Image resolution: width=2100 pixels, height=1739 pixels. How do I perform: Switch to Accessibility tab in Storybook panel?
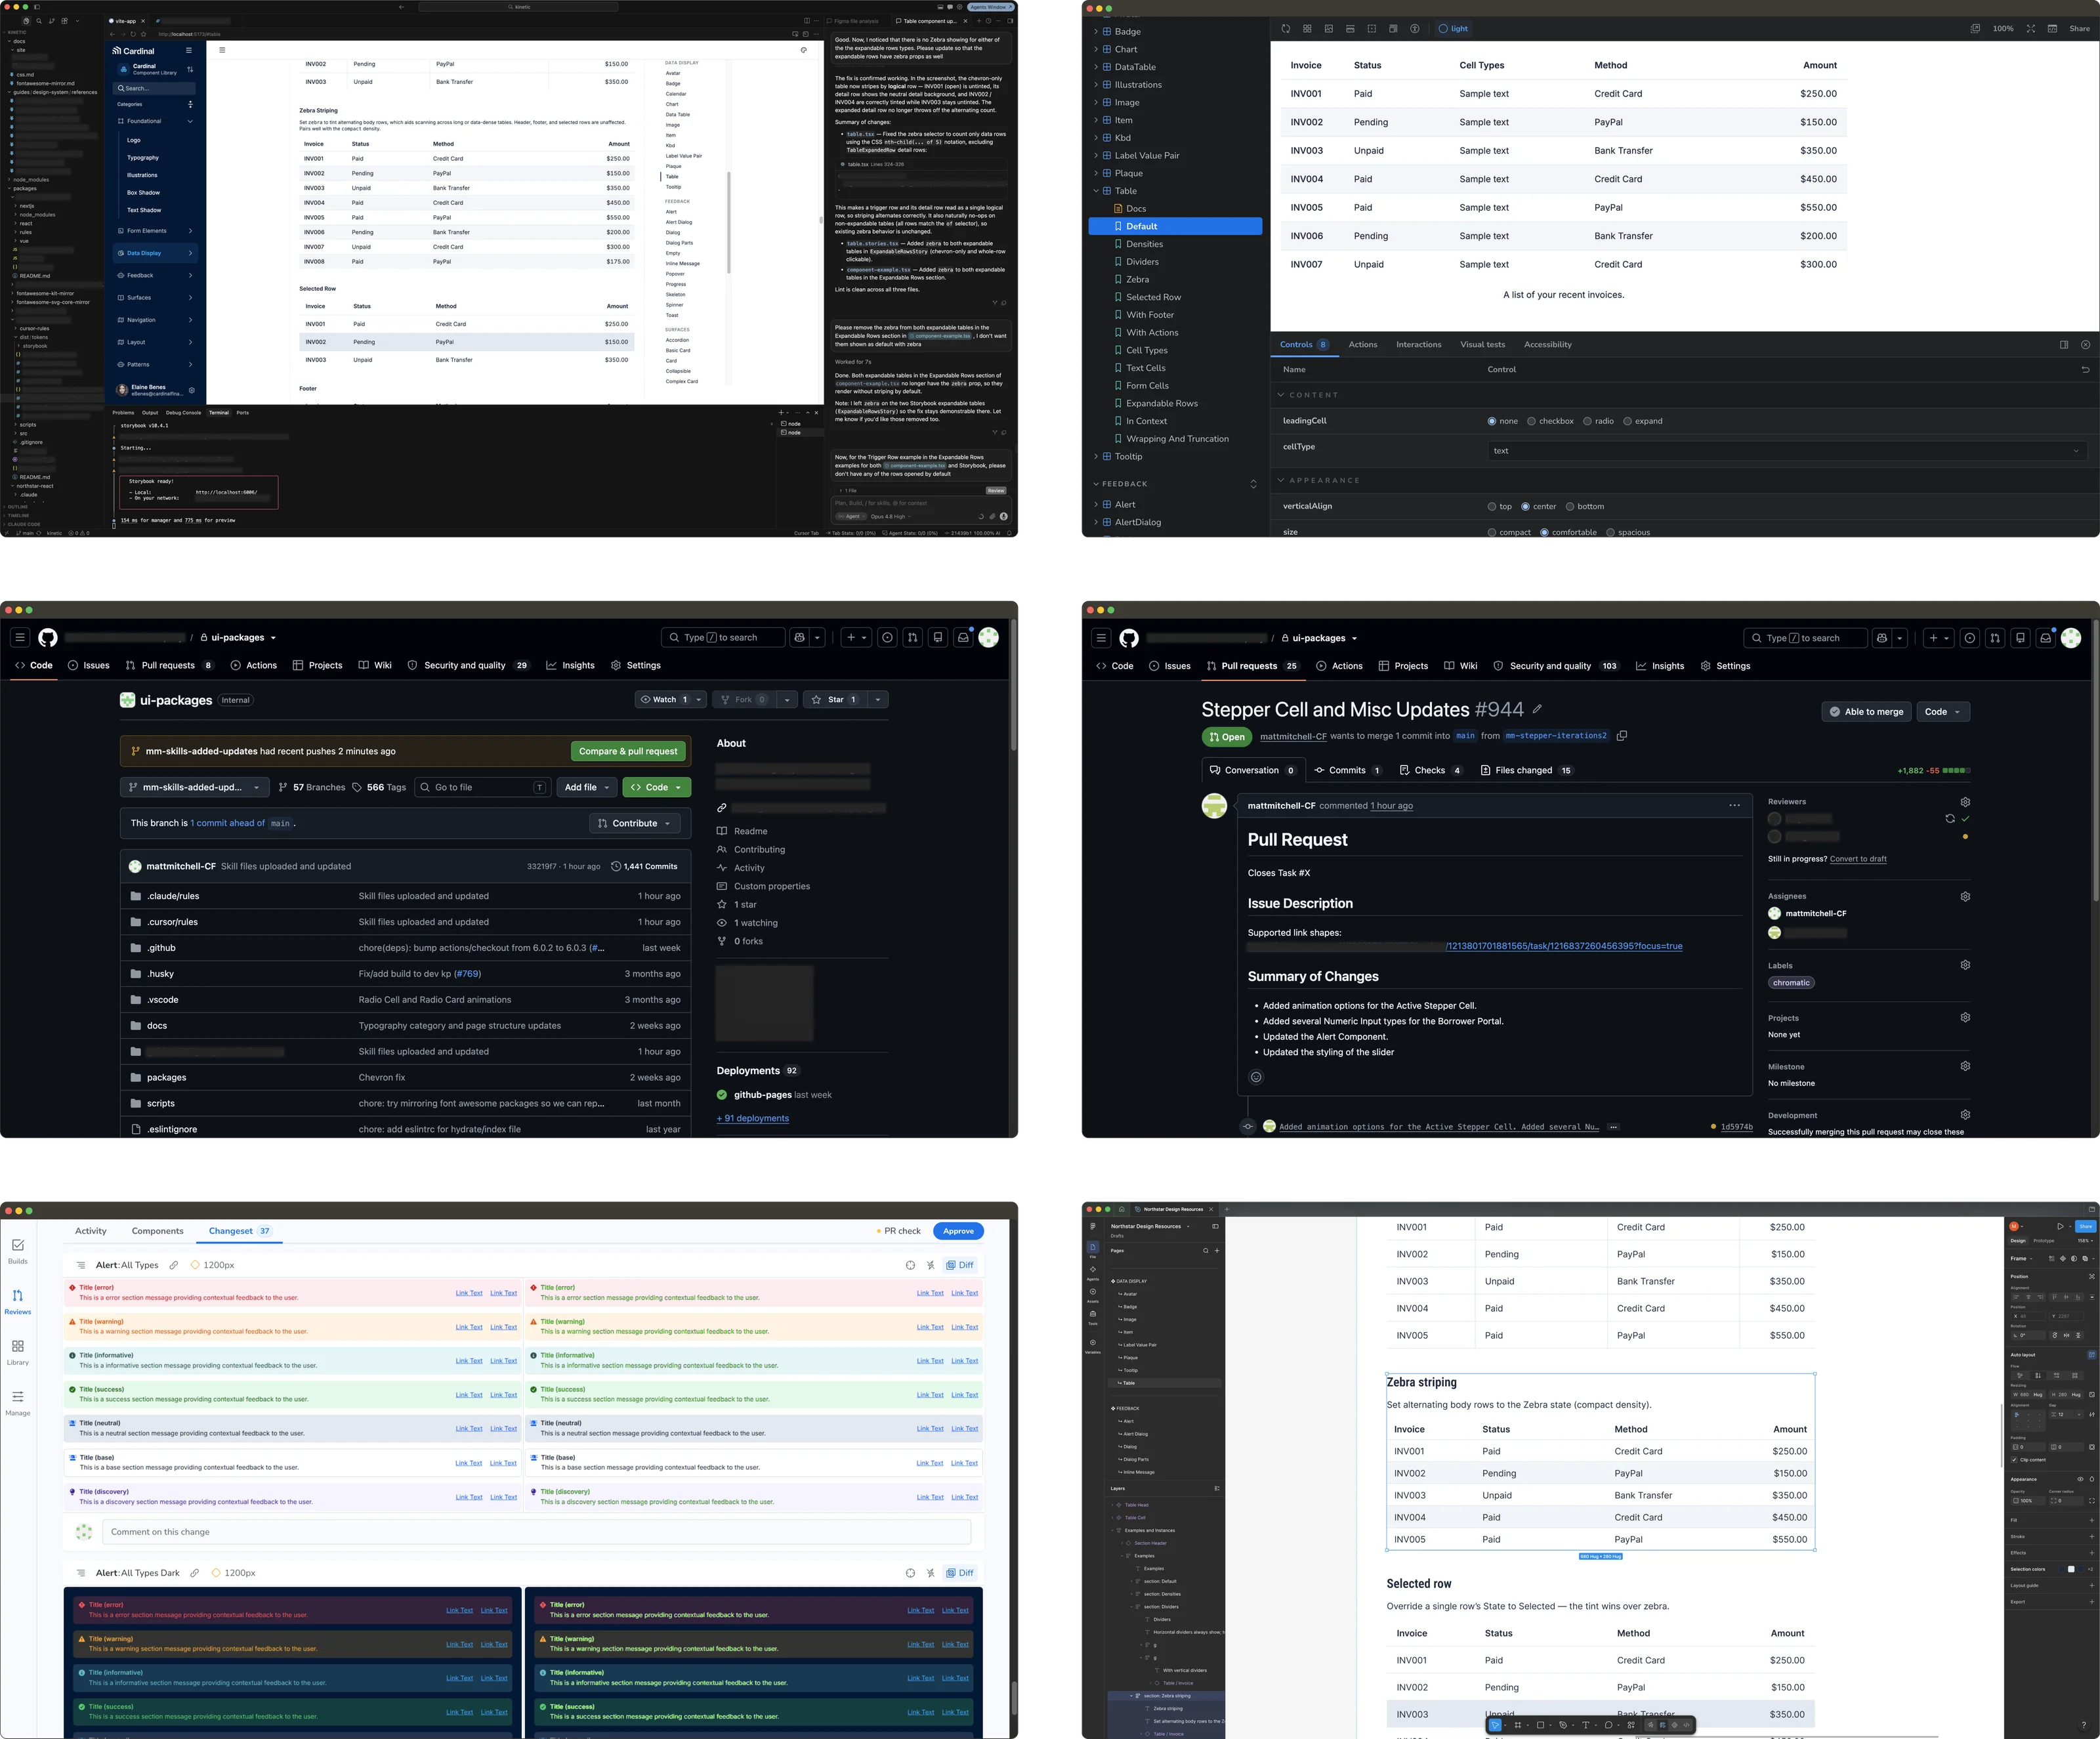(1547, 345)
